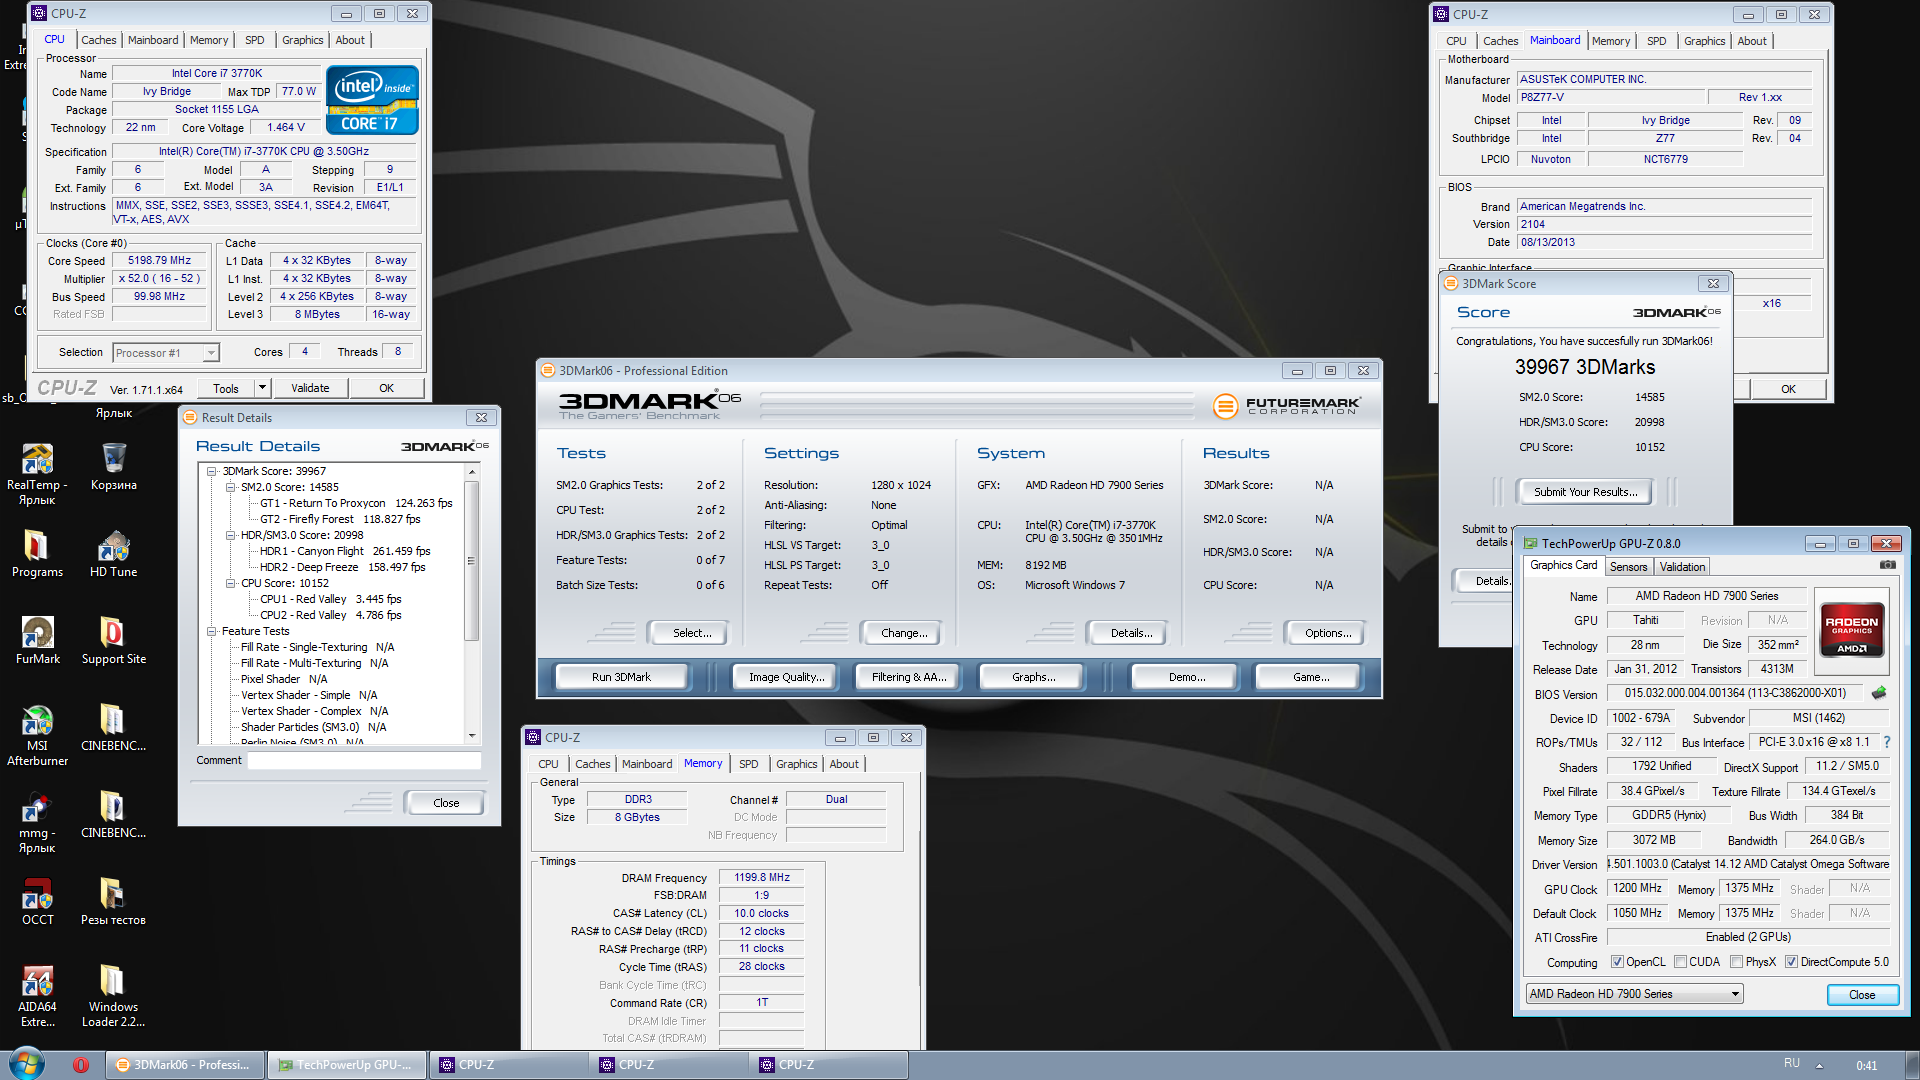This screenshot has width=1920, height=1080.
Task: Click the Futuremark Corporation logo
Action: (x=1286, y=405)
